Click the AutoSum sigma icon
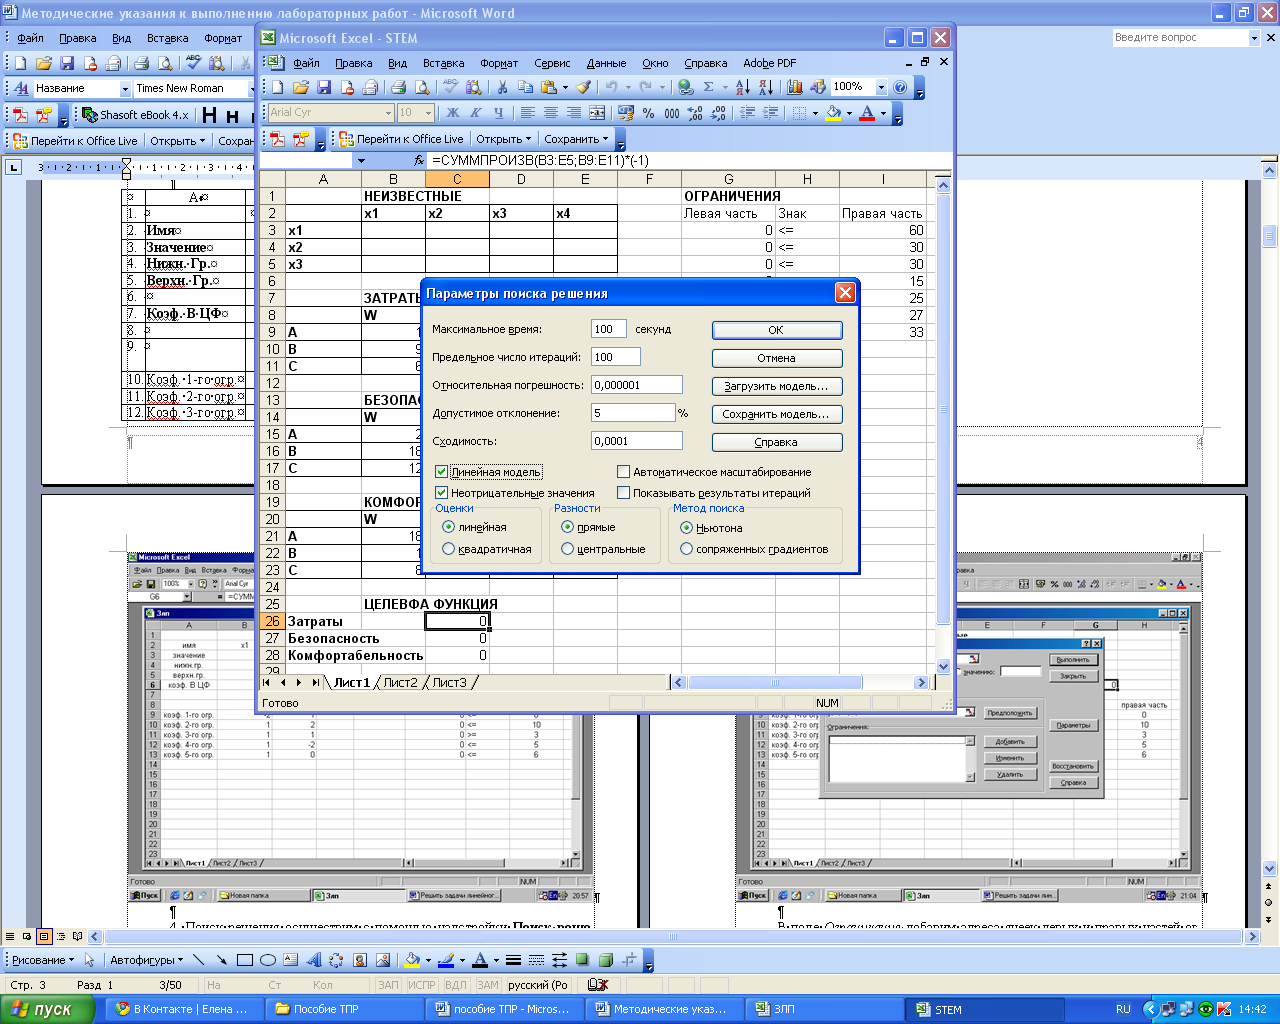The image size is (1280, 1024). [x=708, y=87]
